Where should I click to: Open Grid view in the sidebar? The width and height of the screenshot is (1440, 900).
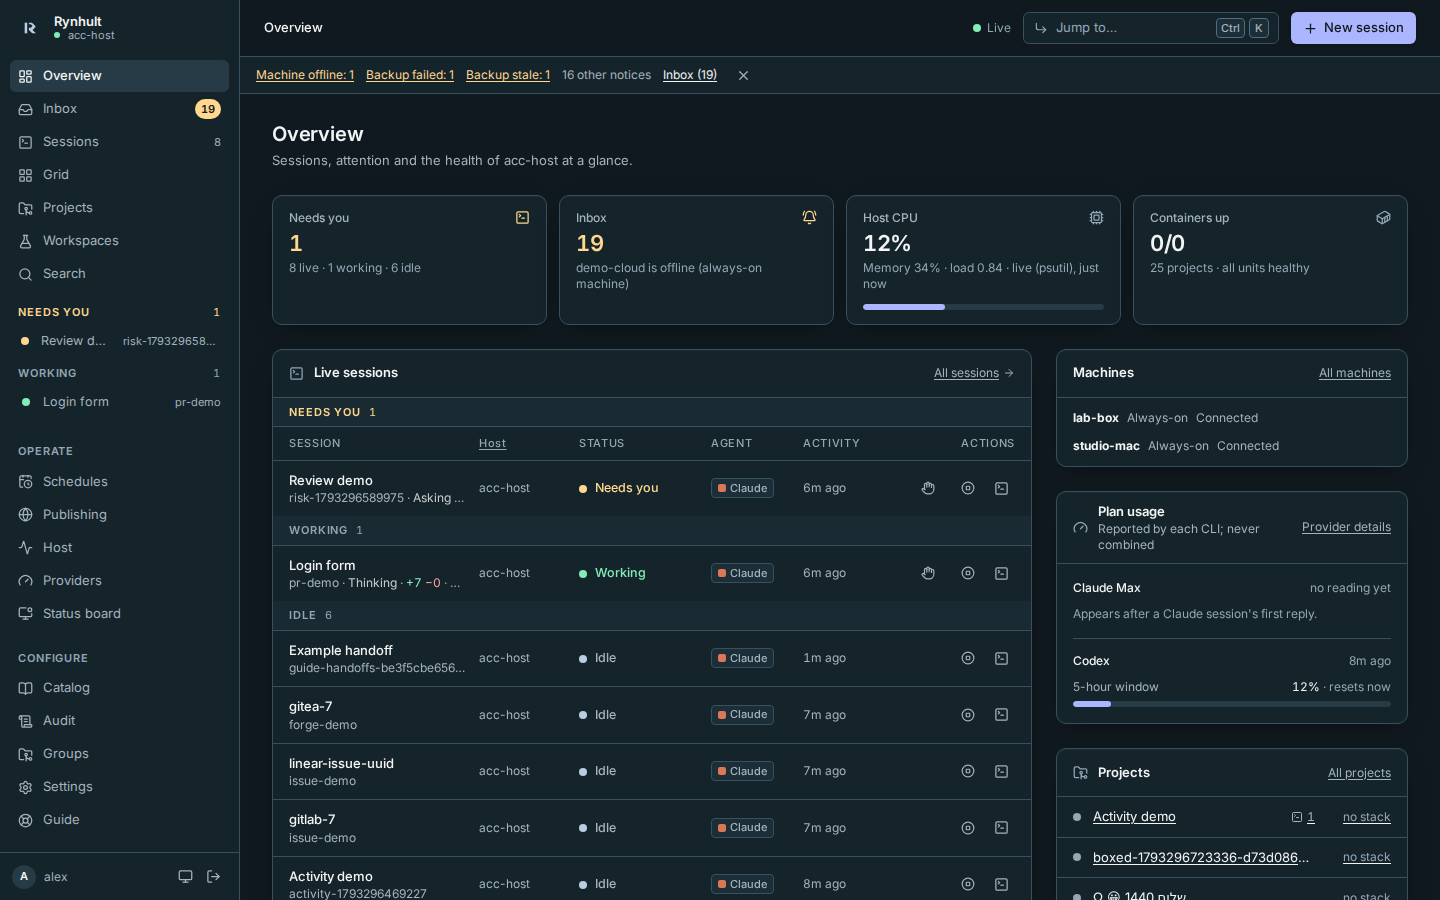(x=119, y=175)
